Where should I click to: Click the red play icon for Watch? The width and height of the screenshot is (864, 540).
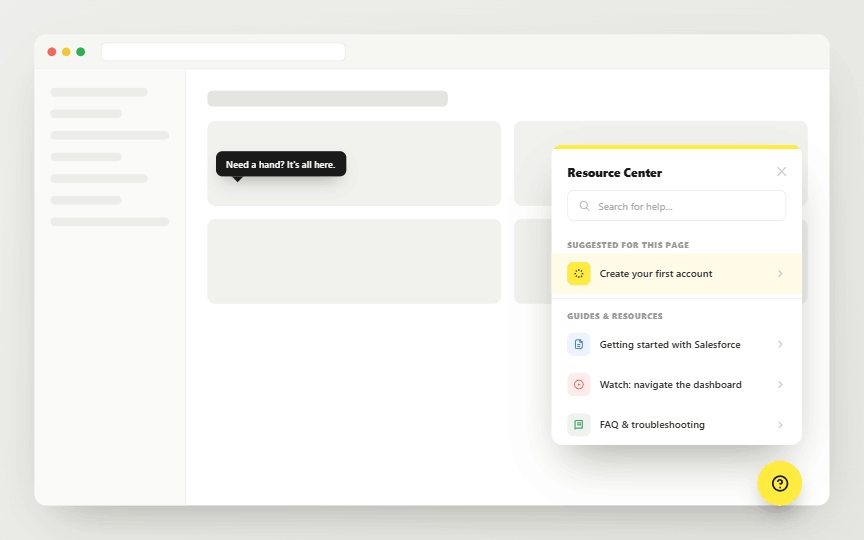[x=579, y=385]
